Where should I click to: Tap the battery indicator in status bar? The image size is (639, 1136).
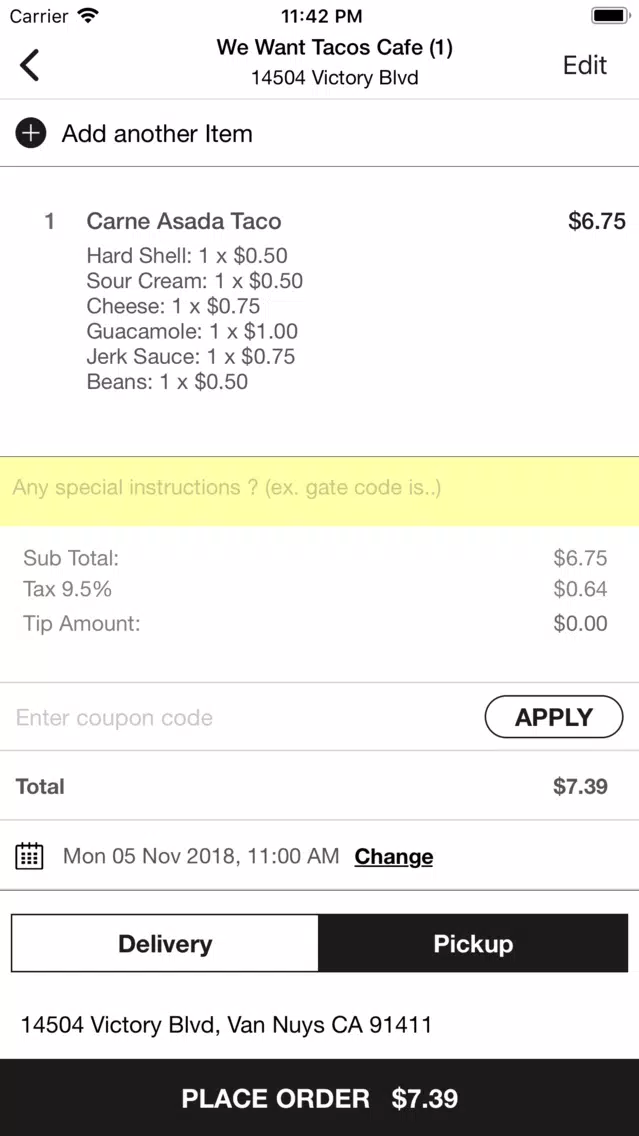tap(610, 15)
